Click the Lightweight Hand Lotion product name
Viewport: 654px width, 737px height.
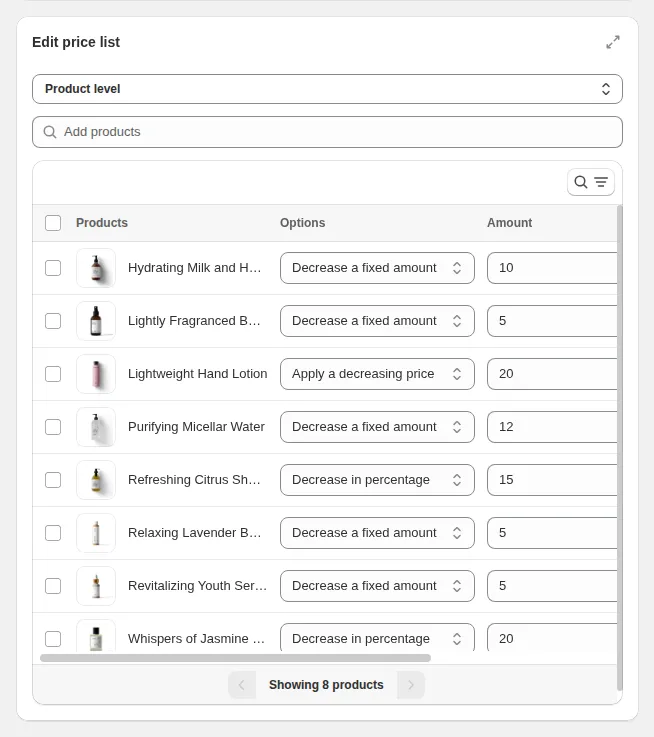(x=197, y=374)
